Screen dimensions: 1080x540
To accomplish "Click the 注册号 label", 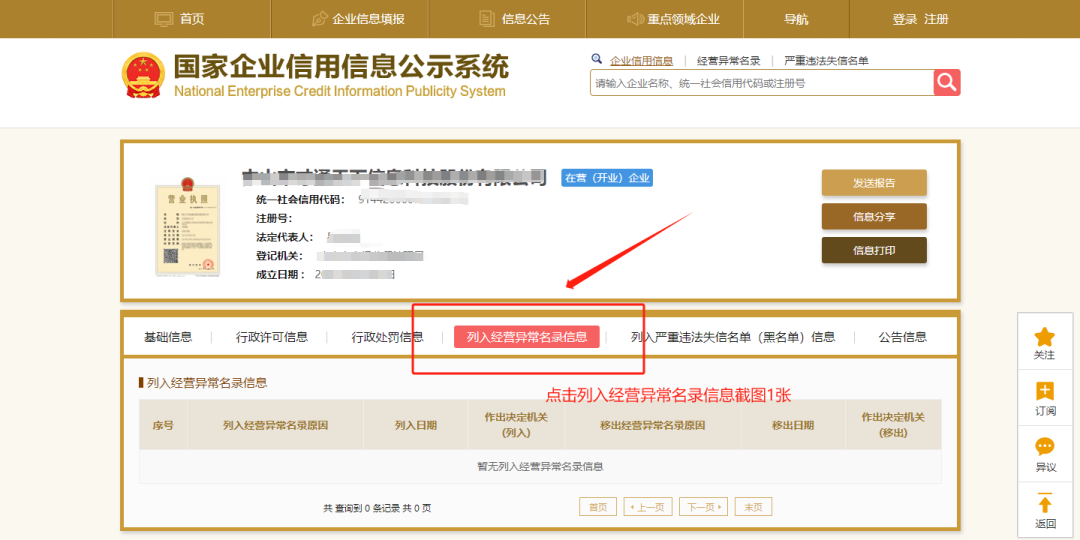I will tap(274, 218).
